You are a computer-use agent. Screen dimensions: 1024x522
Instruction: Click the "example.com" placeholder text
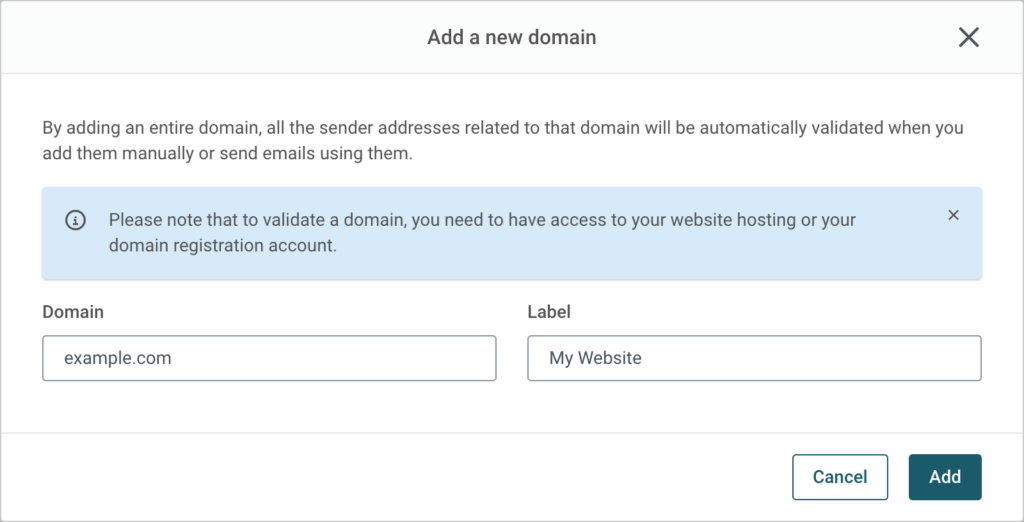pos(117,358)
